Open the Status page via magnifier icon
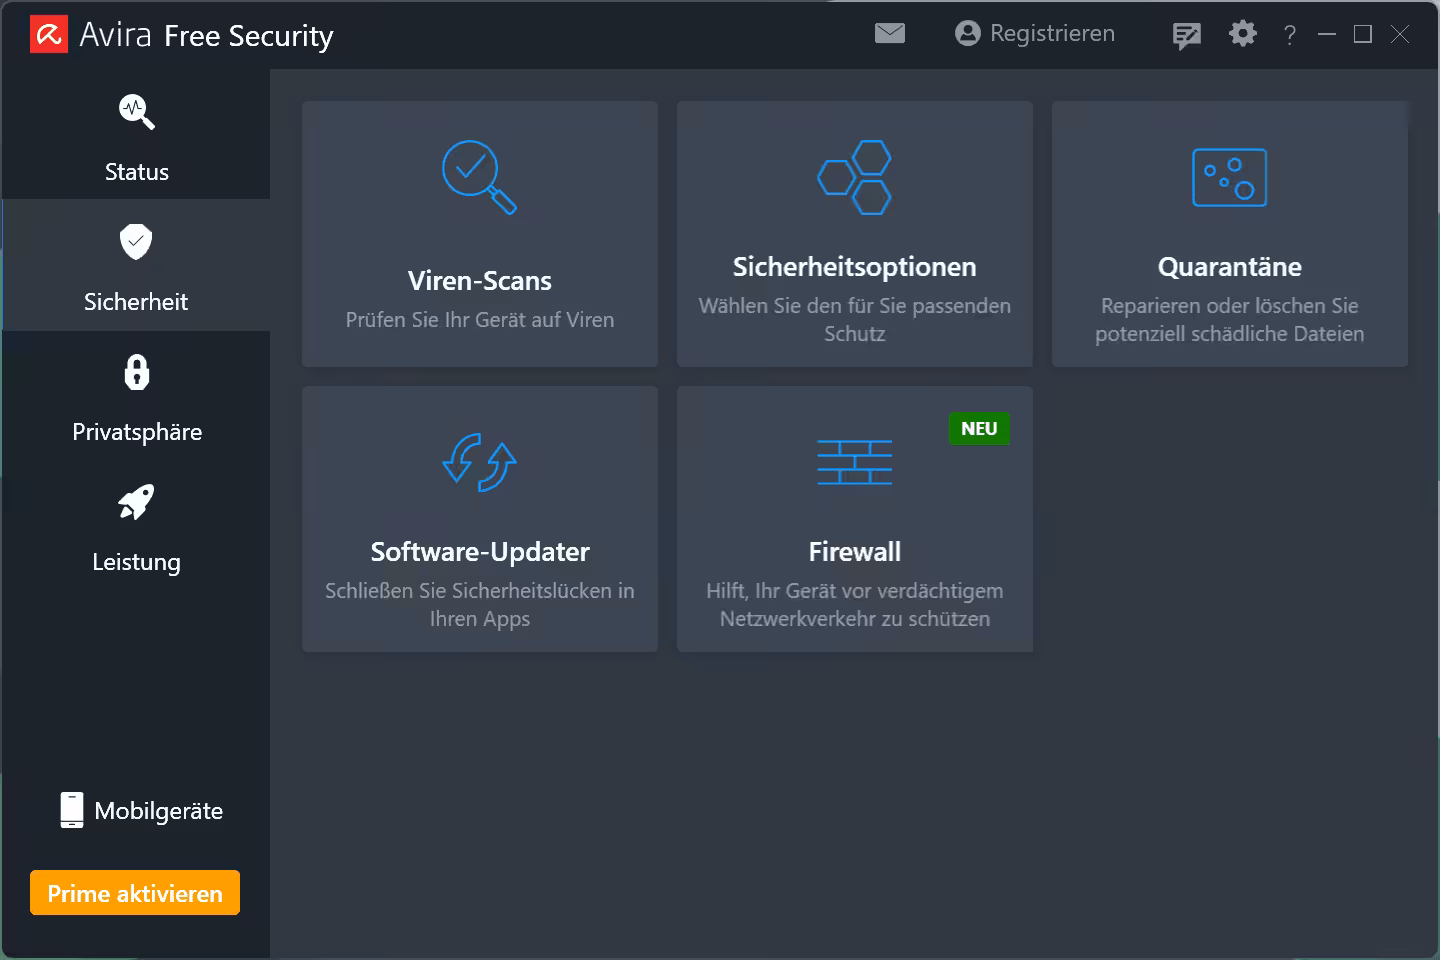 point(137,112)
